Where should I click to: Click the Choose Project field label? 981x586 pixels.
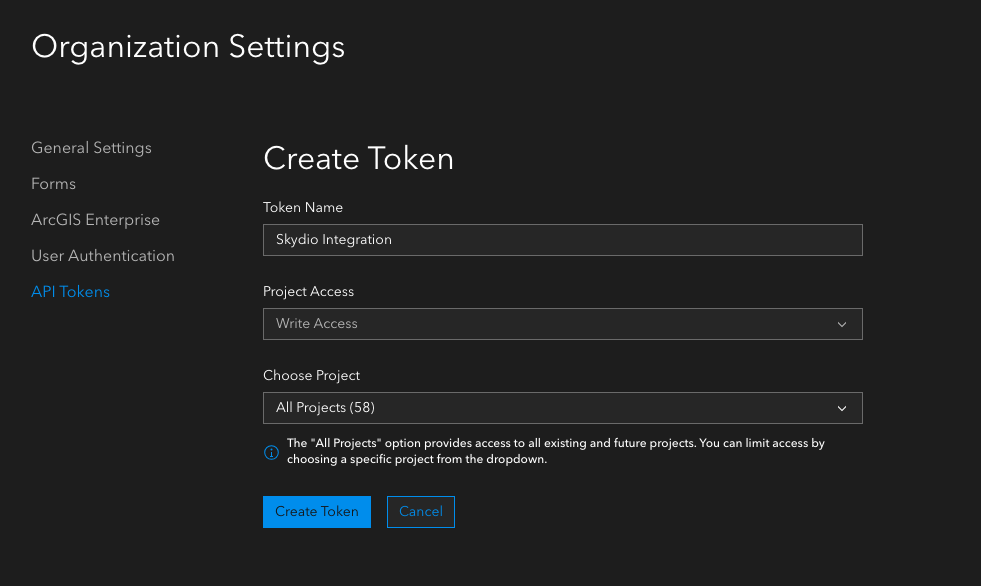(312, 376)
